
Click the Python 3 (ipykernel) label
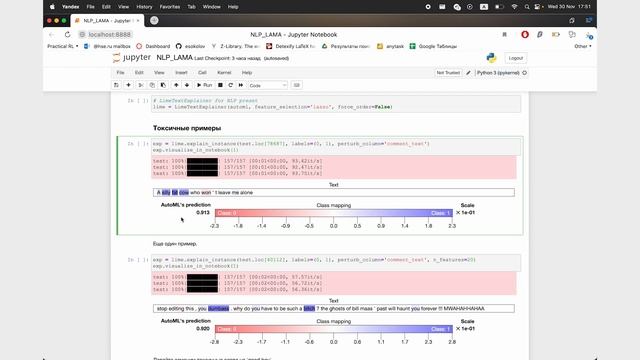point(498,73)
